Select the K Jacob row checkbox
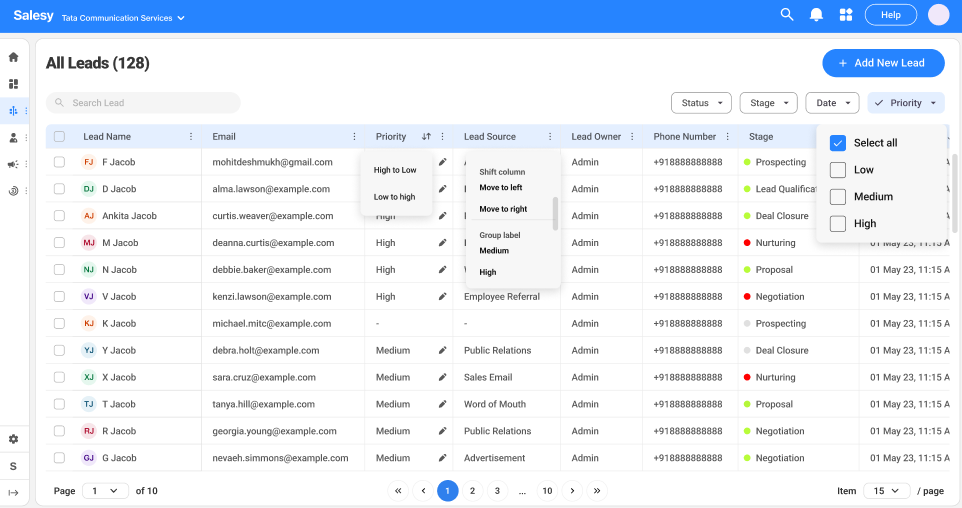Image resolution: width=962 pixels, height=508 pixels. pos(60,323)
